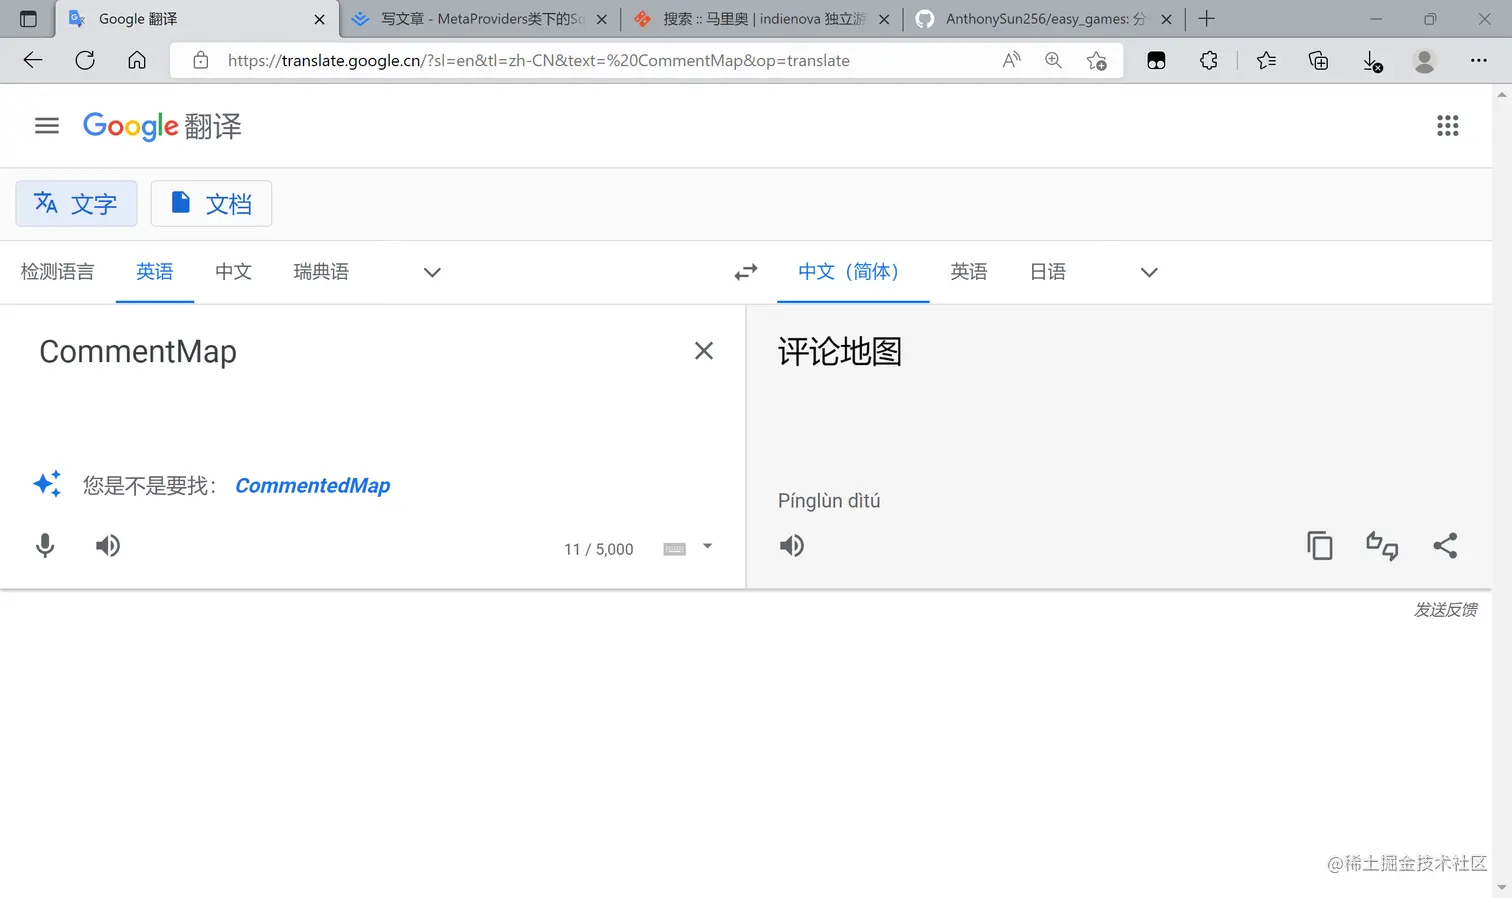Click the 发送反馈 feedback link

(x=1445, y=610)
